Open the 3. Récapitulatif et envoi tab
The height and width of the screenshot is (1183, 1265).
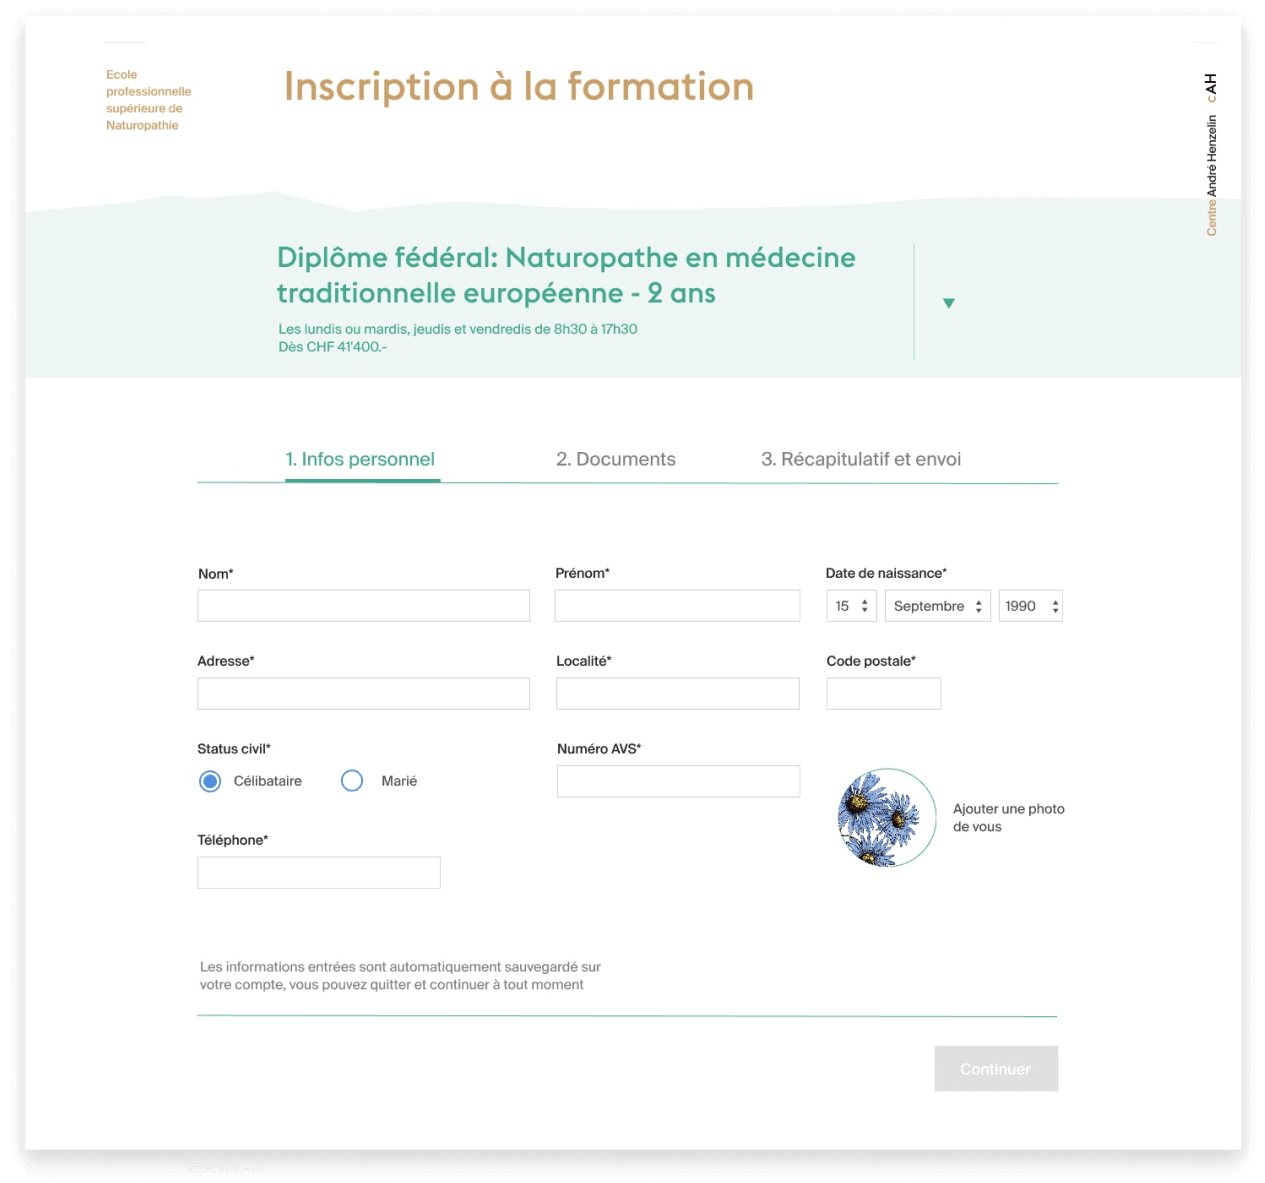pyautogui.click(x=861, y=459)
